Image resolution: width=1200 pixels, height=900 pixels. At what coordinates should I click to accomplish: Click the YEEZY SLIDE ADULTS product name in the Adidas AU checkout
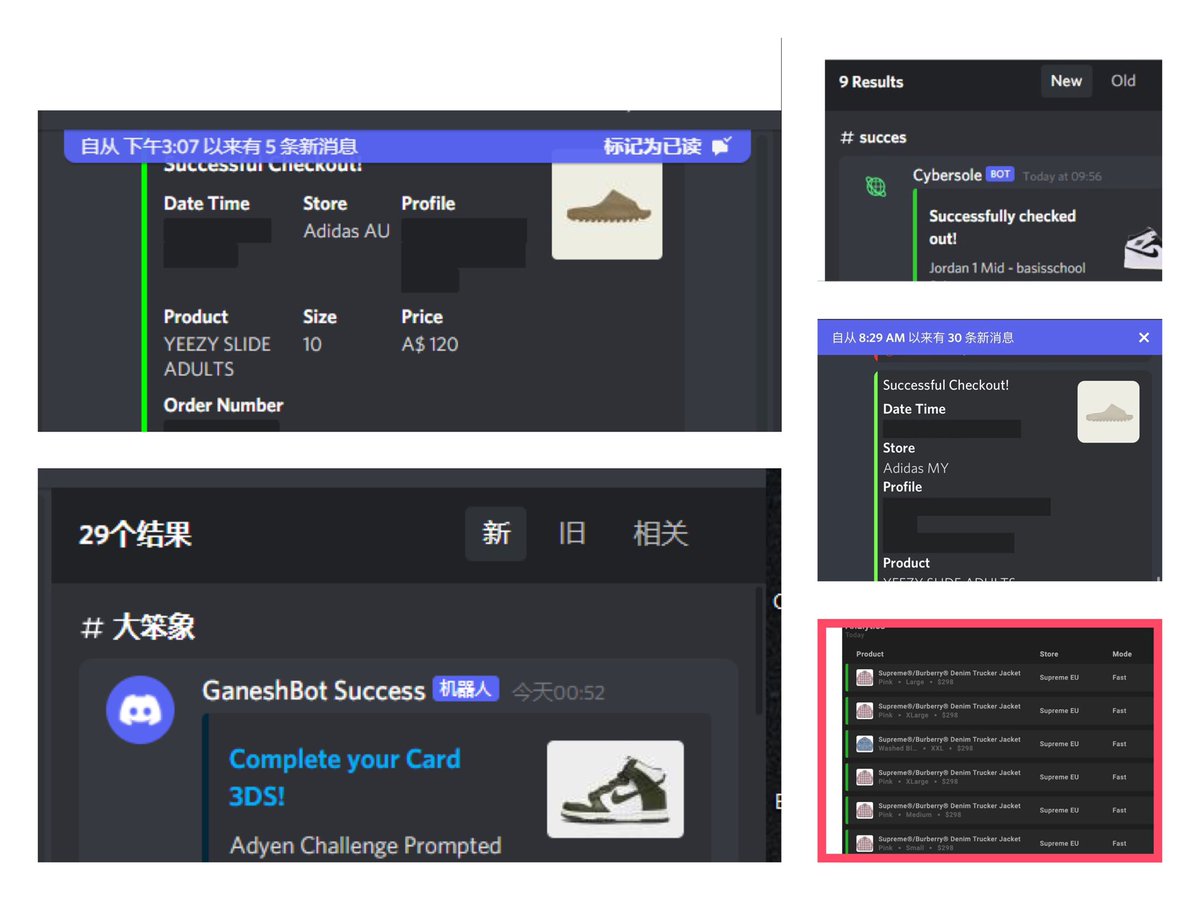click(x=217, y=356)
